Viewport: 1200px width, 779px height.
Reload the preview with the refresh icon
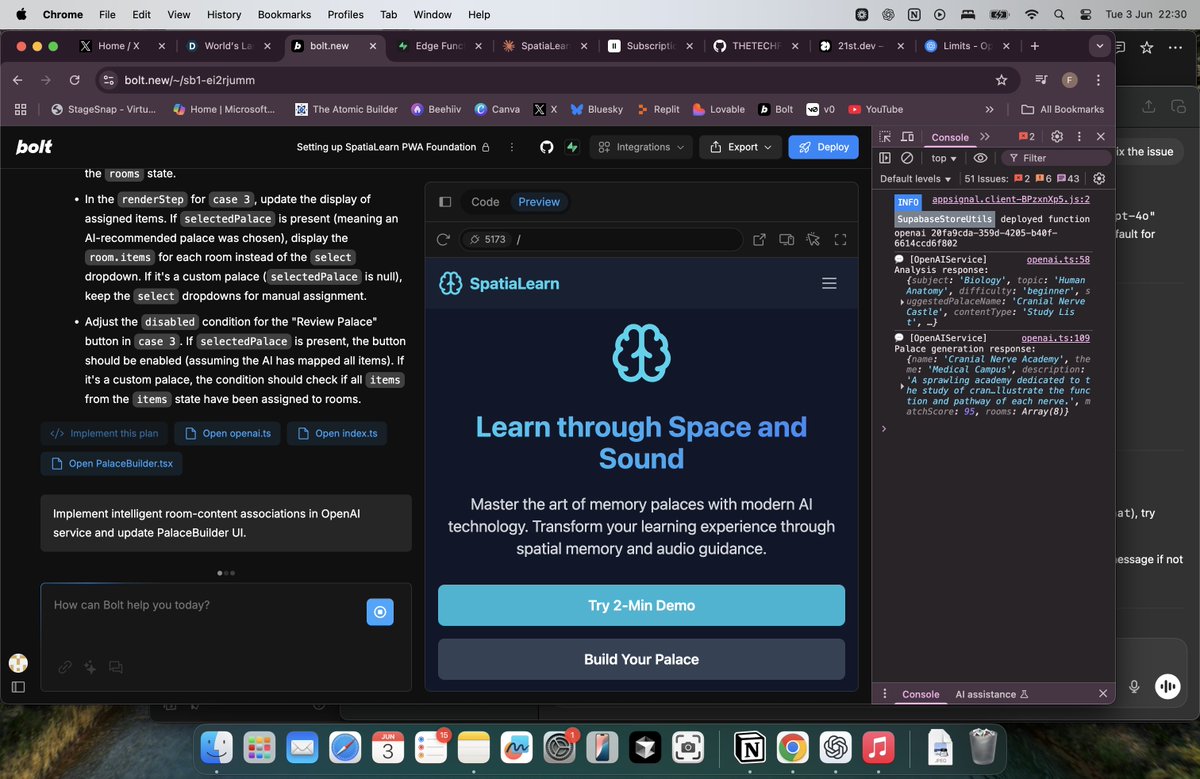click(x=444, y=240)
